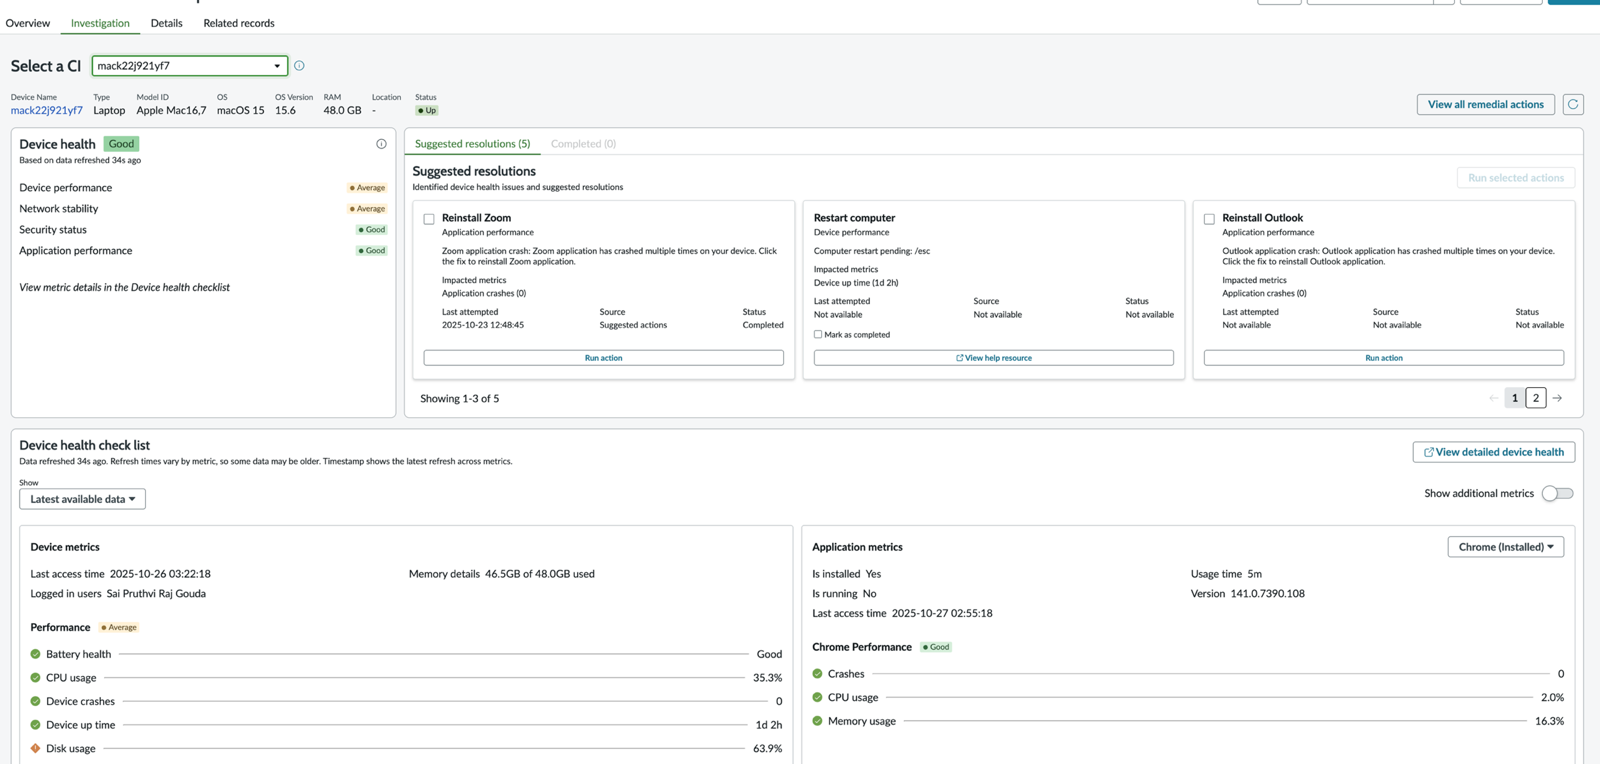1600x764 pixels.
Task: Click memory details '46.5GB of 48.0GB used'
Action: point(540,574)
